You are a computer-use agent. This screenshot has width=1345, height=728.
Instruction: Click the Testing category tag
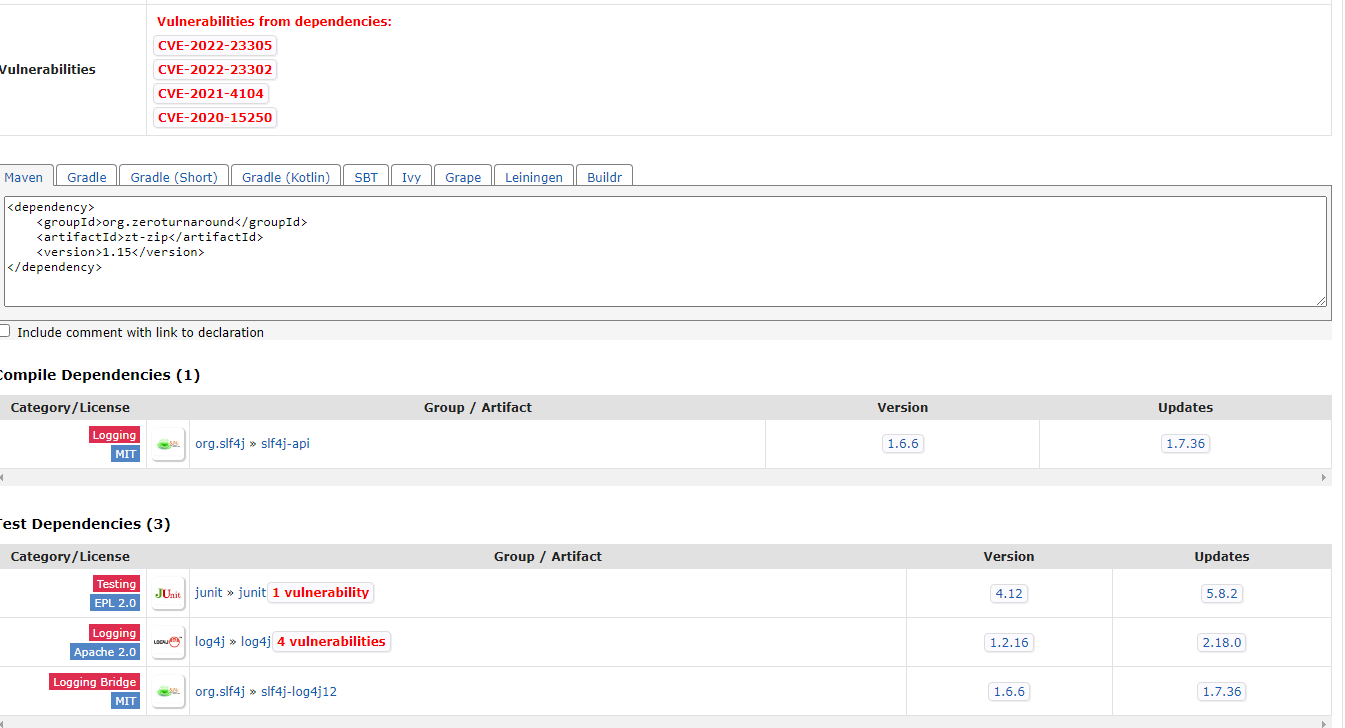click(x=116, y=584)
